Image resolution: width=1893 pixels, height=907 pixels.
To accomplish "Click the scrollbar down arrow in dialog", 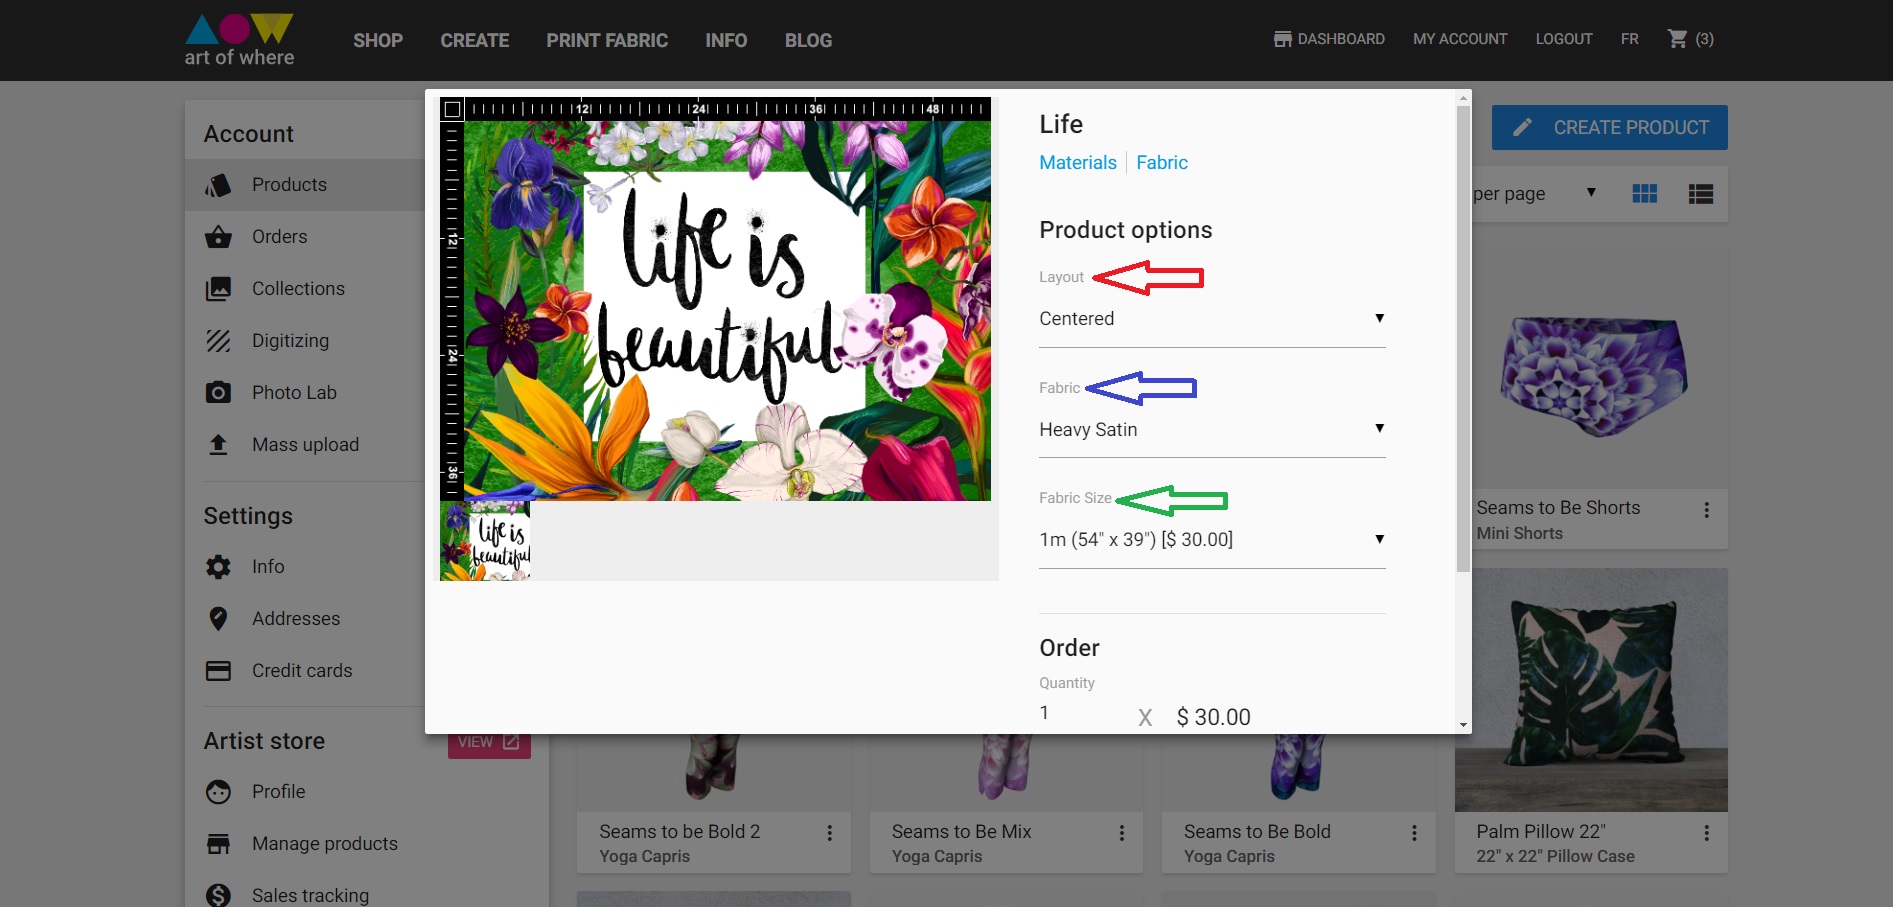I will (1463, 725).
